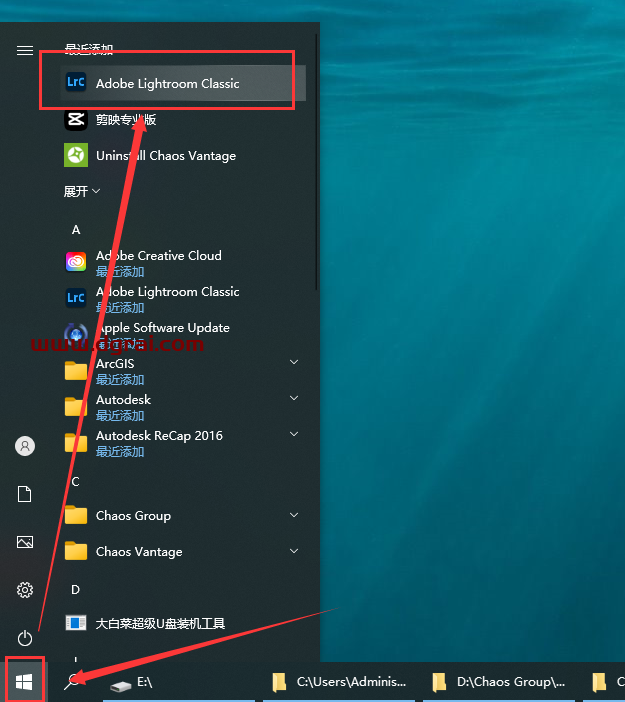Viewport: 625px width, 702px height.
Task: Open Adobe Creative Cloud app icon
Action: (x=76, y=261)
